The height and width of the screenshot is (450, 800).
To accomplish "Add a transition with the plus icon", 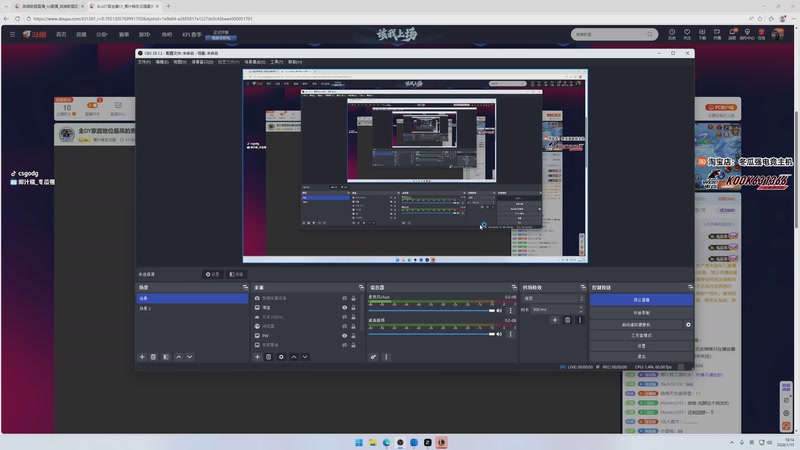I will (x=555, y=320).
